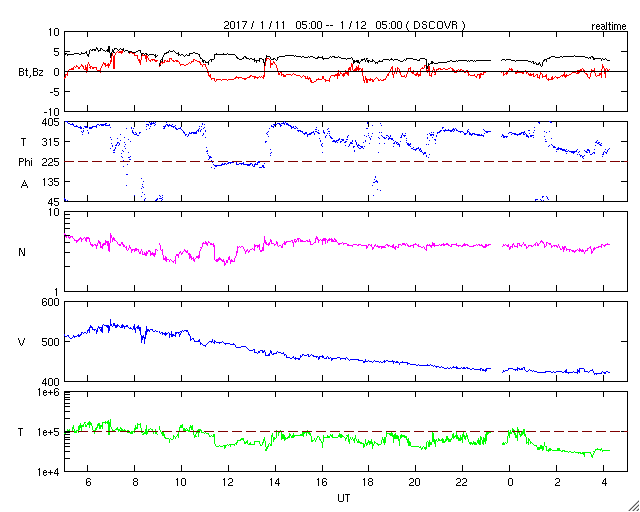Click the 'UT' x-axis label
Screen dimensions: 640x512
click(x=344, y=498)
